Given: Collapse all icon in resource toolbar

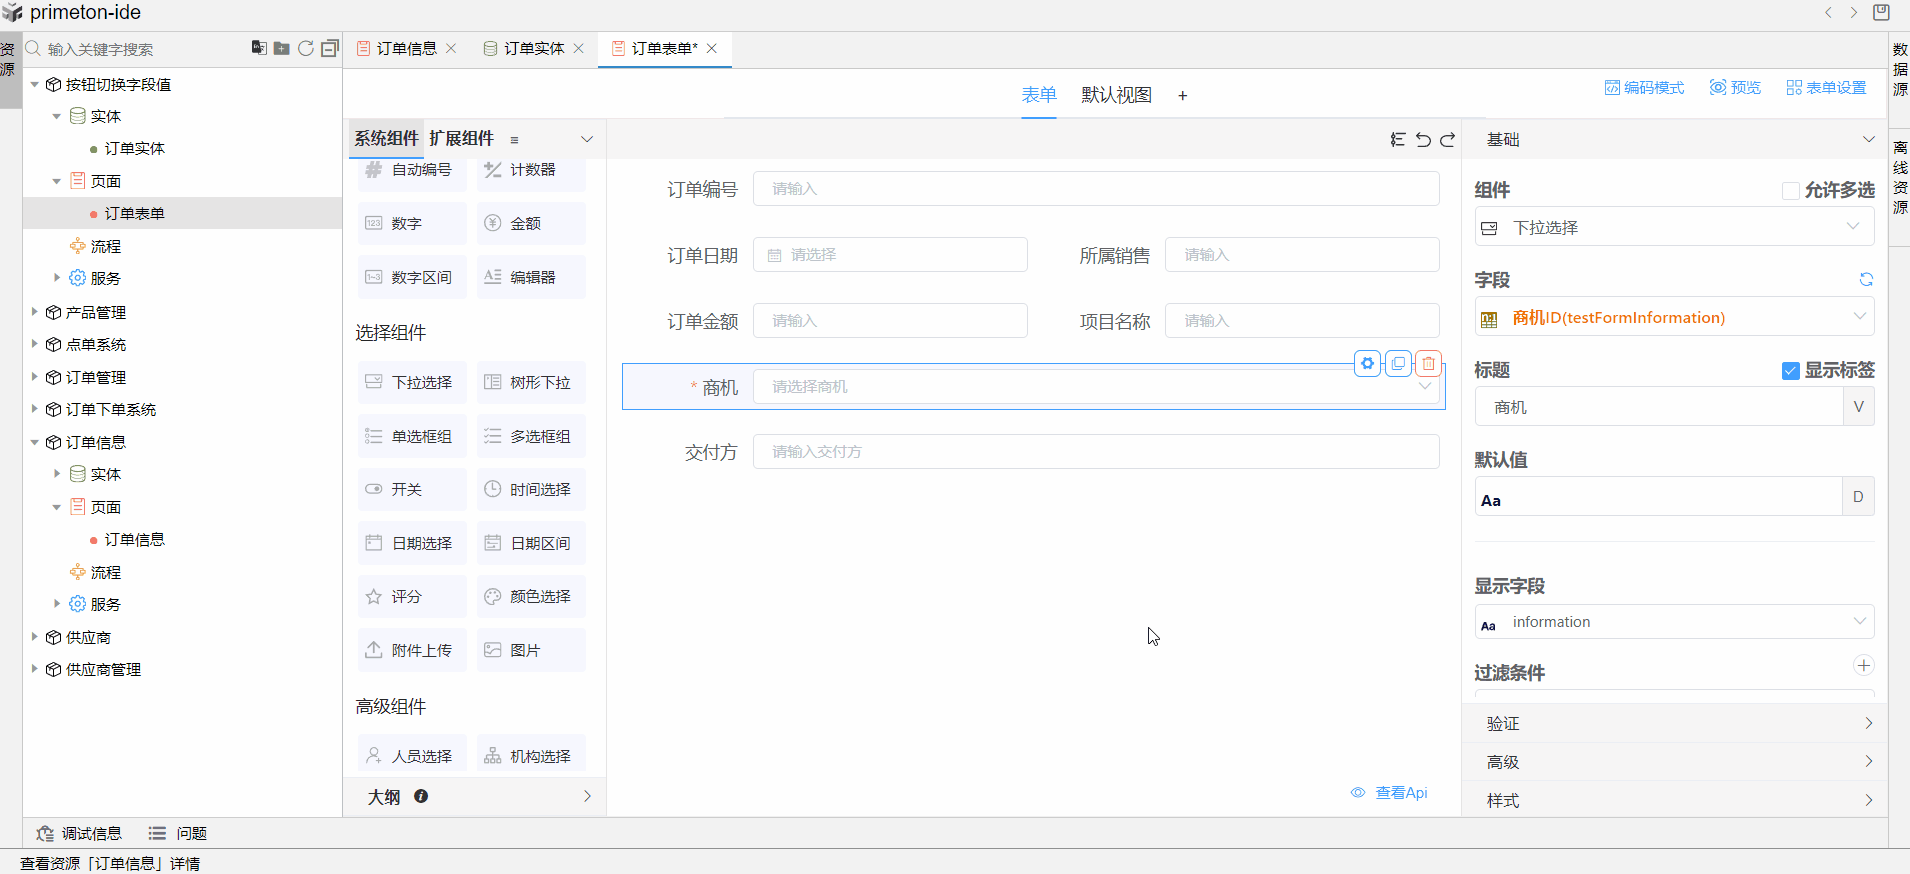Looking at the screenshot, I should 330,48.
